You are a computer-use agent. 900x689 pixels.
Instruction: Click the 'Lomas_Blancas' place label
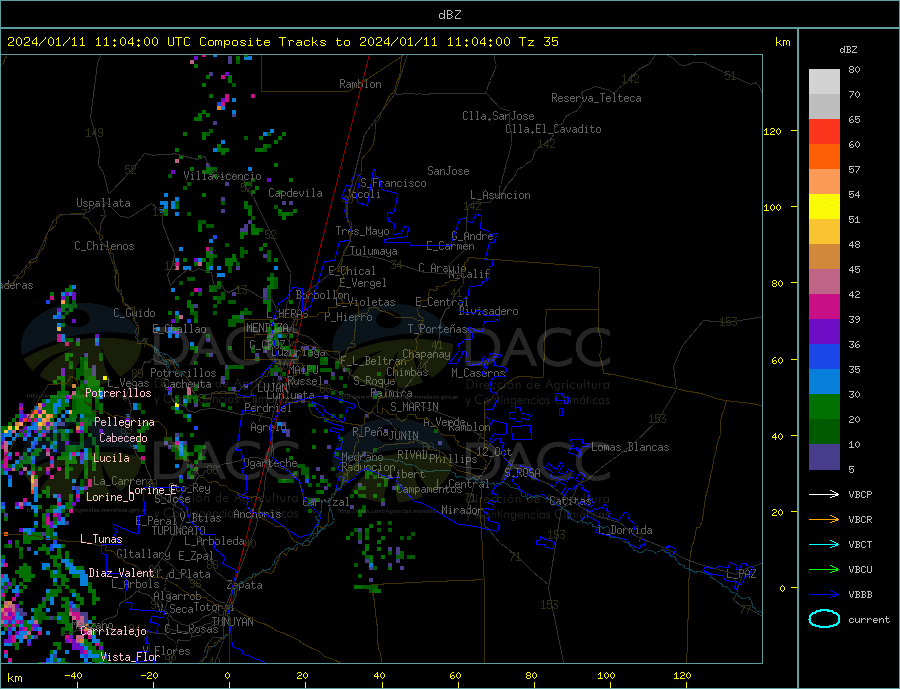coord(630,447)
